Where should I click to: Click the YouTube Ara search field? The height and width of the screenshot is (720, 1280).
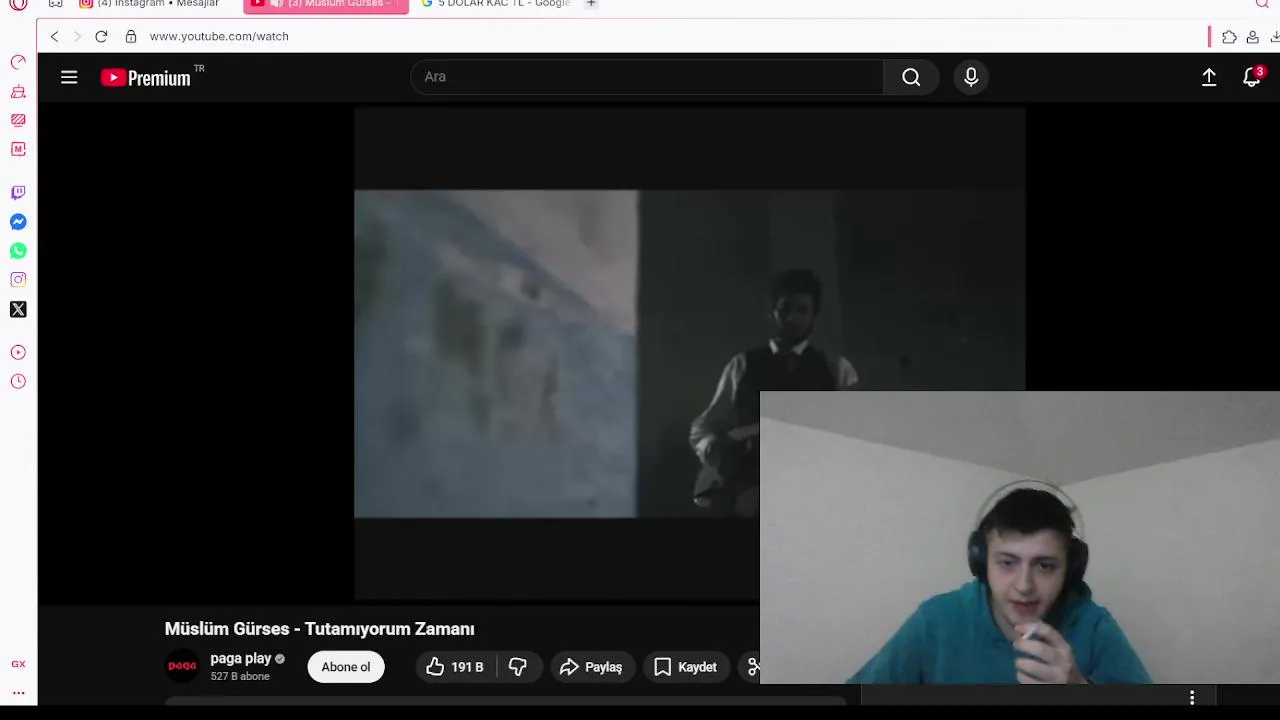[x=646, y=77]
